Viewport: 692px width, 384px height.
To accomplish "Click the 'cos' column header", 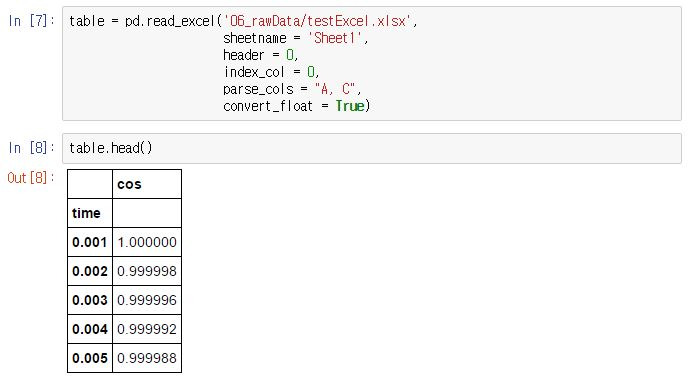I will (x=129, y=184).
